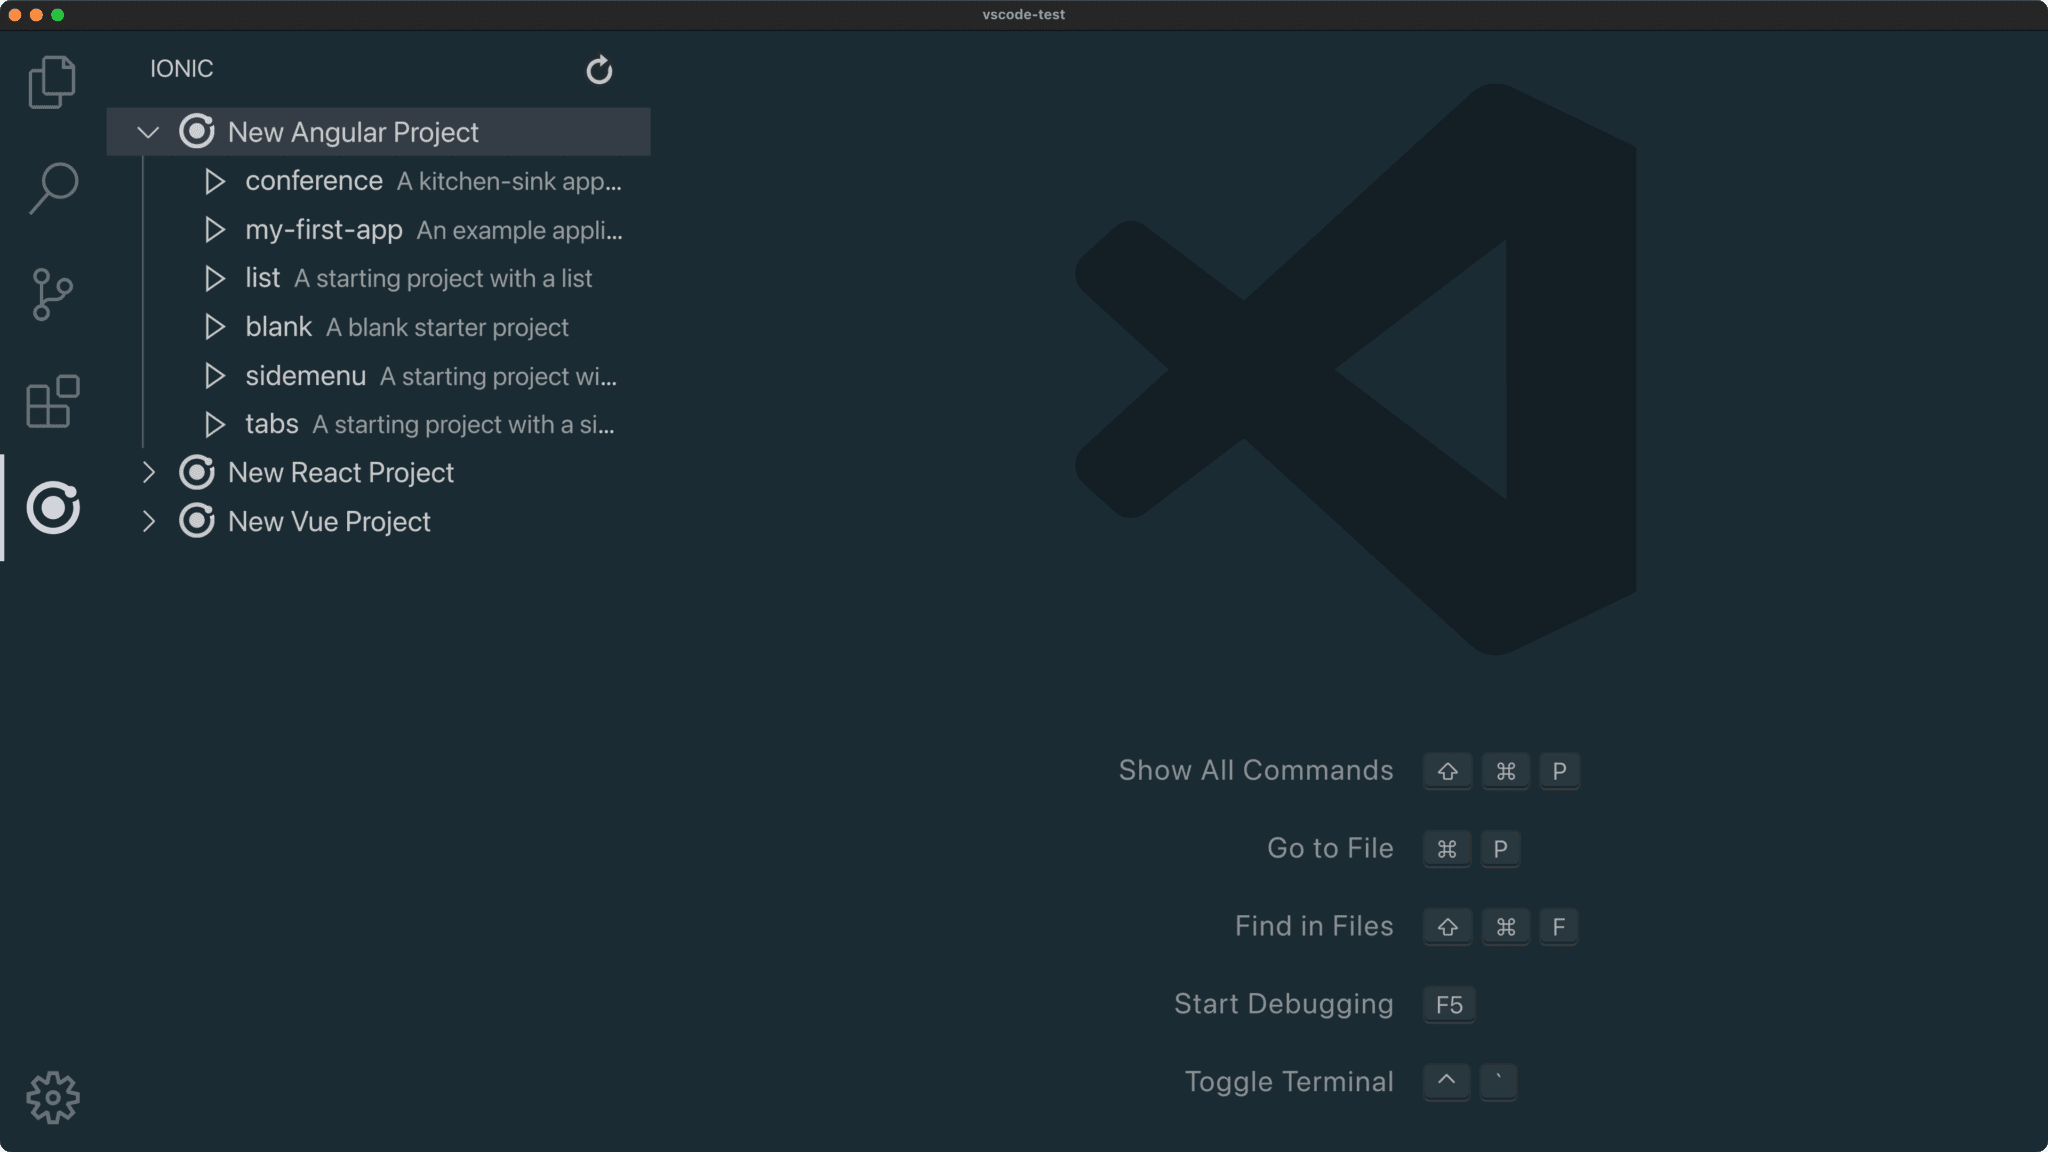Expand the conference starter disclosure triangle

[x=214, y=181]
